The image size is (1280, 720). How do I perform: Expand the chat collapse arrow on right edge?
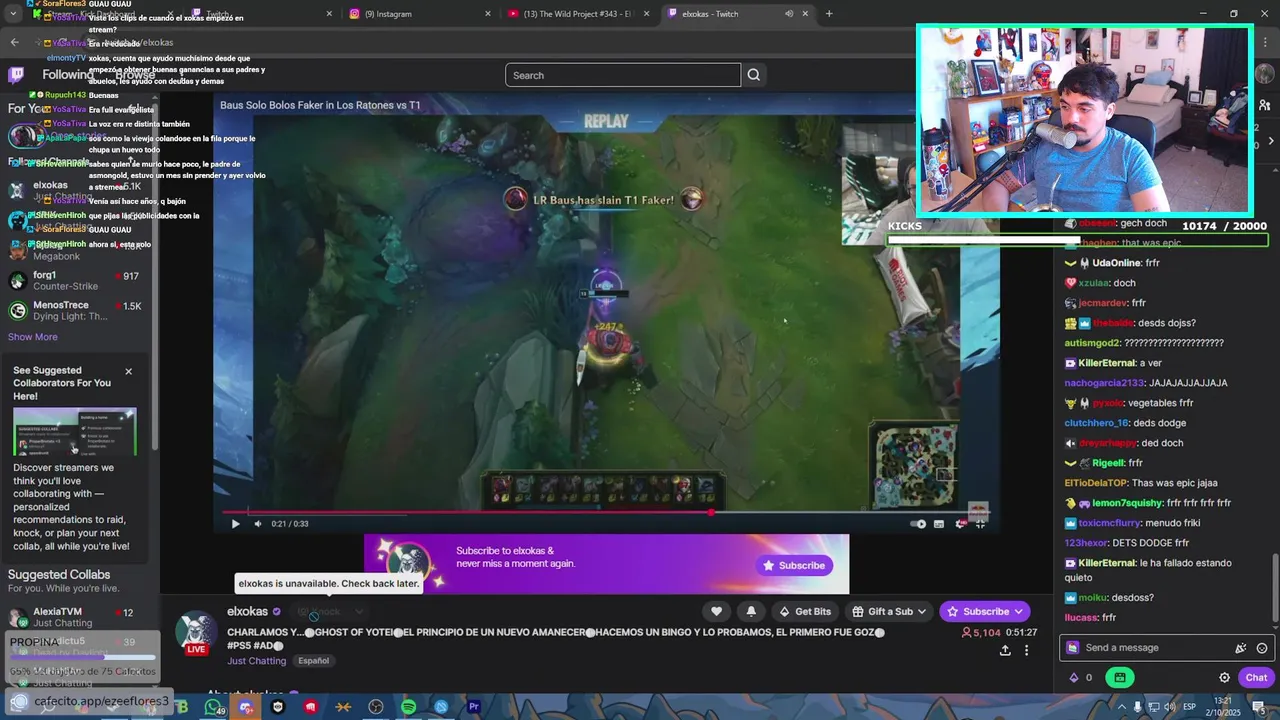click(1271, 141)
